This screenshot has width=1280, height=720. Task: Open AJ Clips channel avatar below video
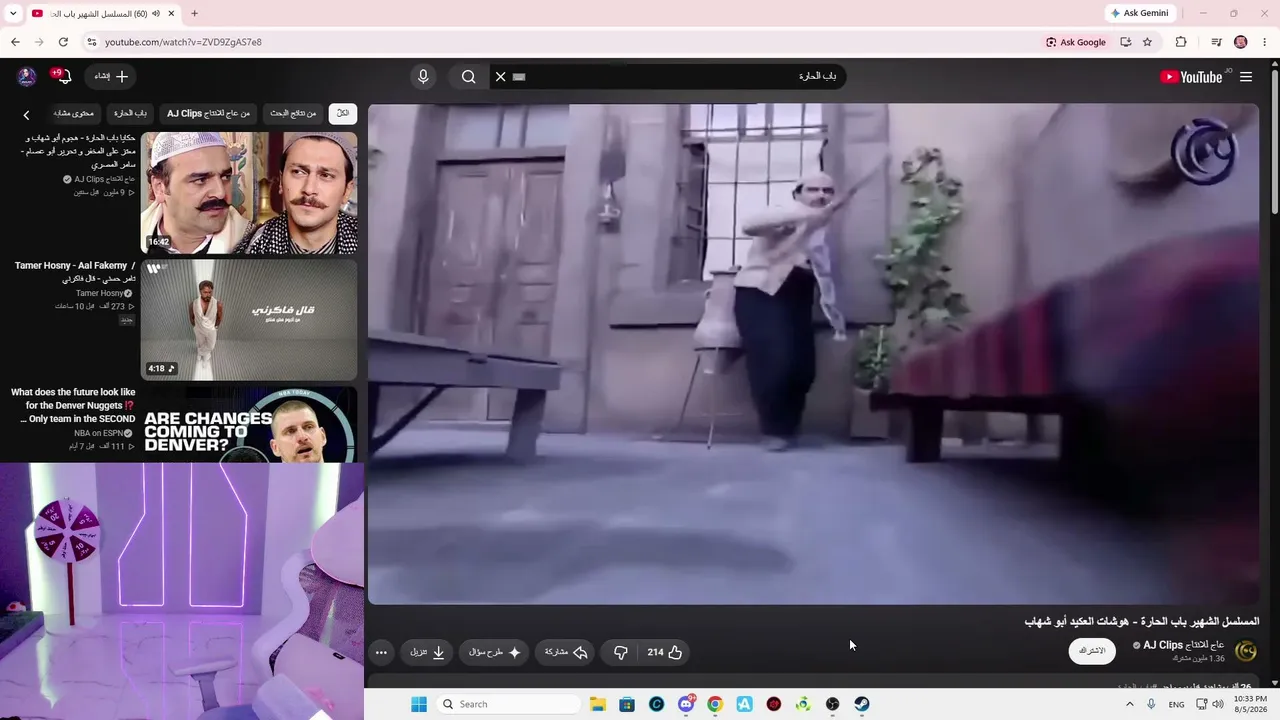(x=1246, y=651)
